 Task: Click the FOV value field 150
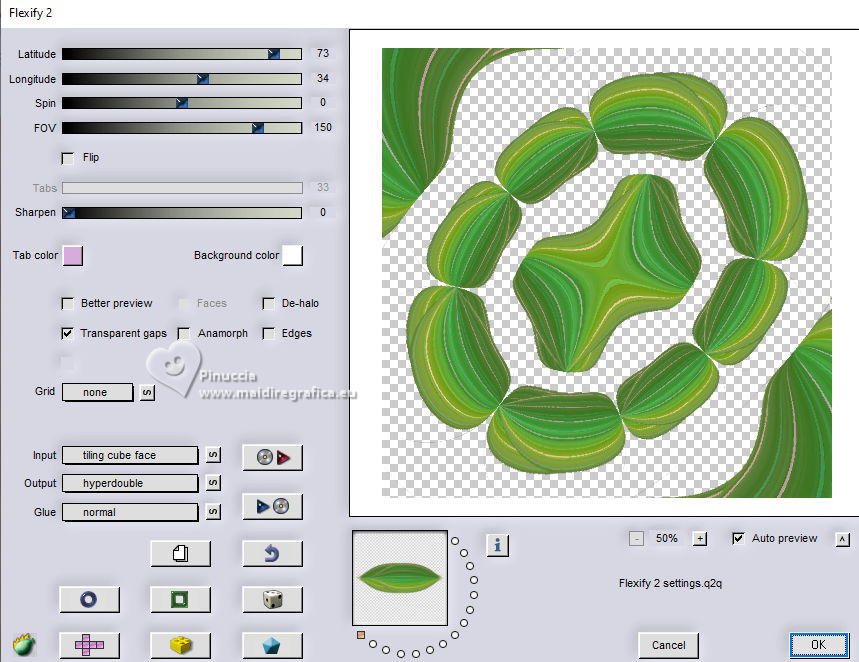pos(323,127)
